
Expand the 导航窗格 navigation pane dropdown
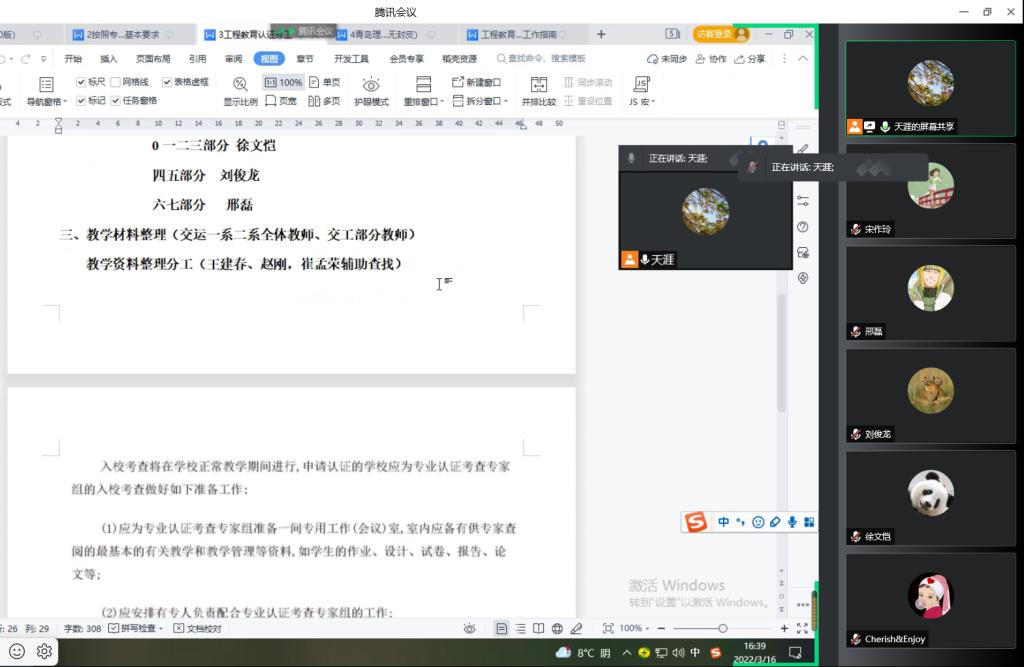click(65, 102)
